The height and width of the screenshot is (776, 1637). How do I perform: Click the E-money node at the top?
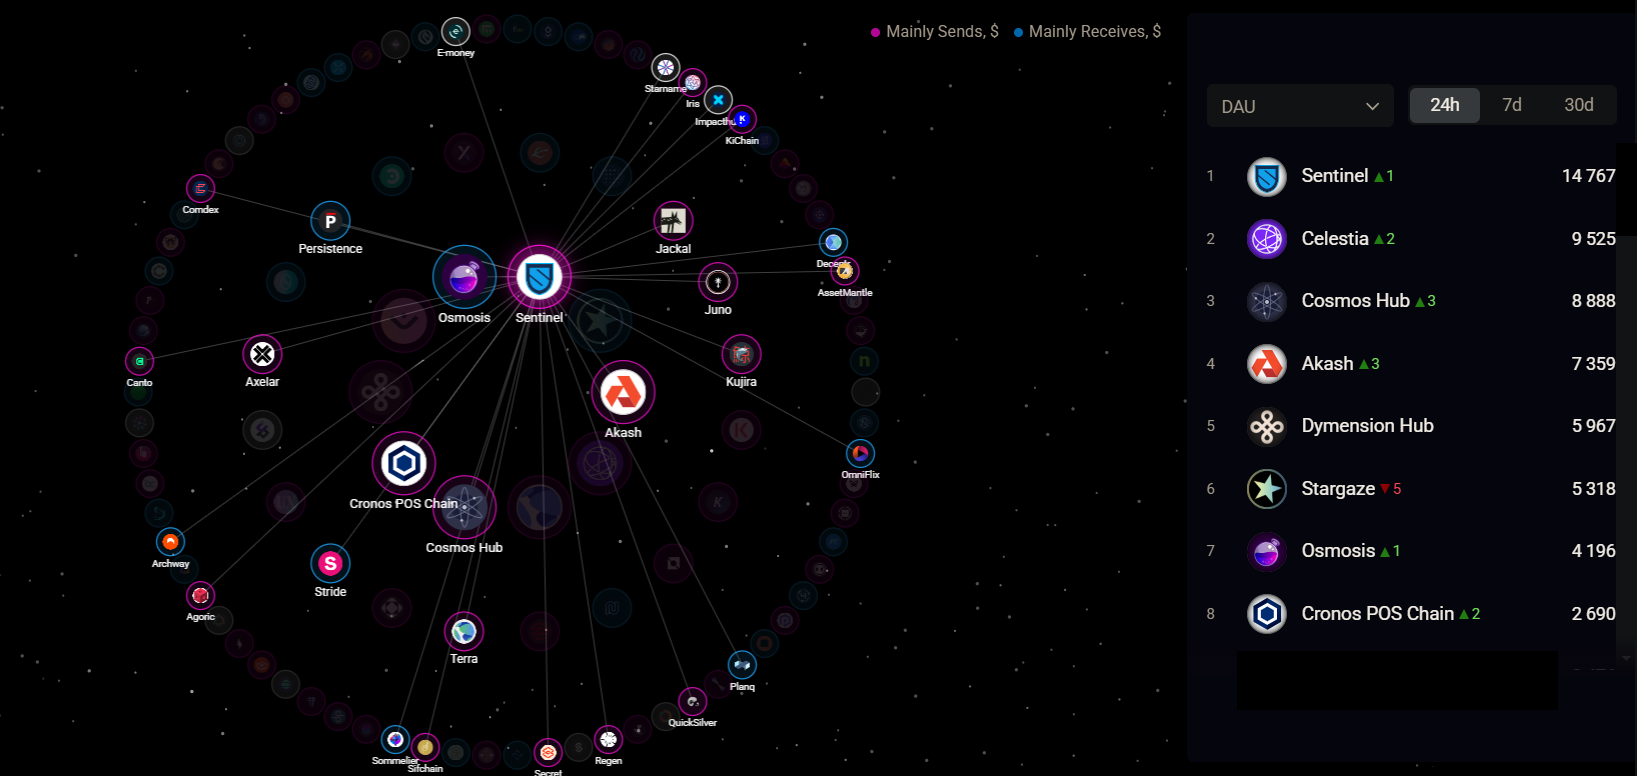point(455,32)
